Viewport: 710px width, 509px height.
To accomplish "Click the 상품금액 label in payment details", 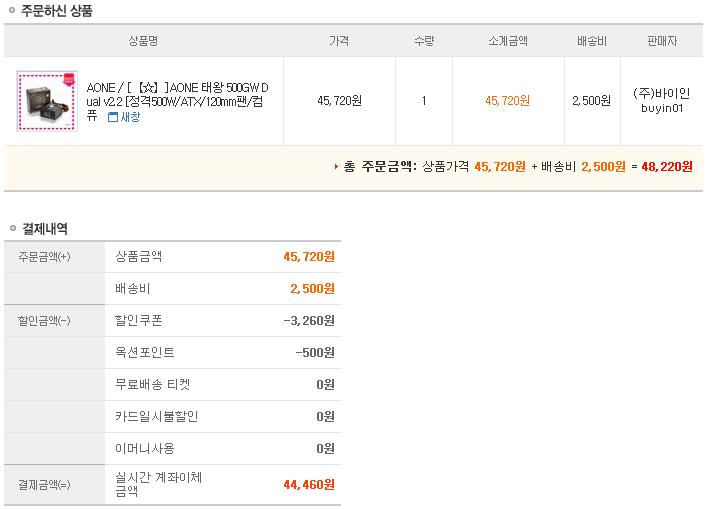I will tap(139, 257).
